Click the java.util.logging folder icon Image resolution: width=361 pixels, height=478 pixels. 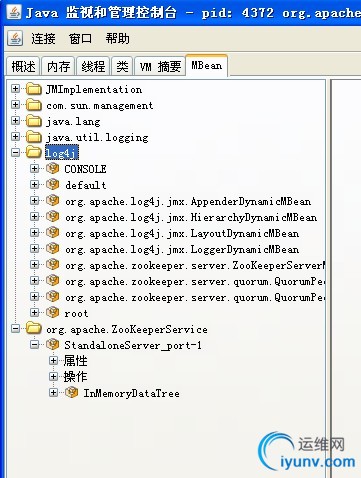tap(33, 137)
